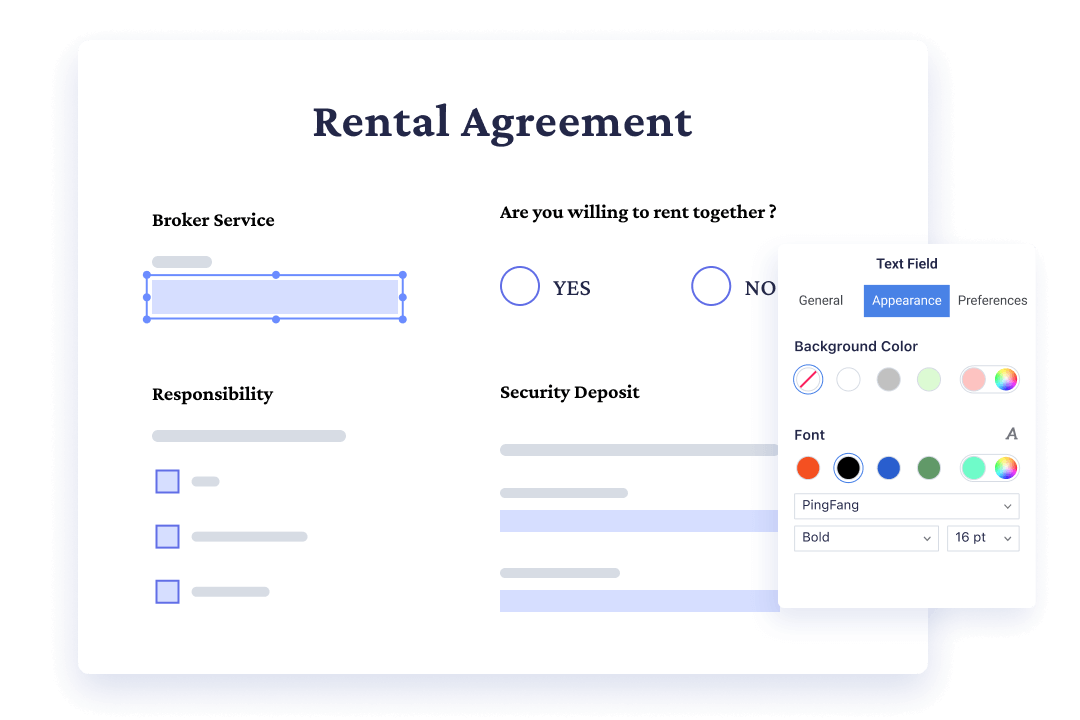Check the first Responsibility checkbox

[x=167, y=481]
